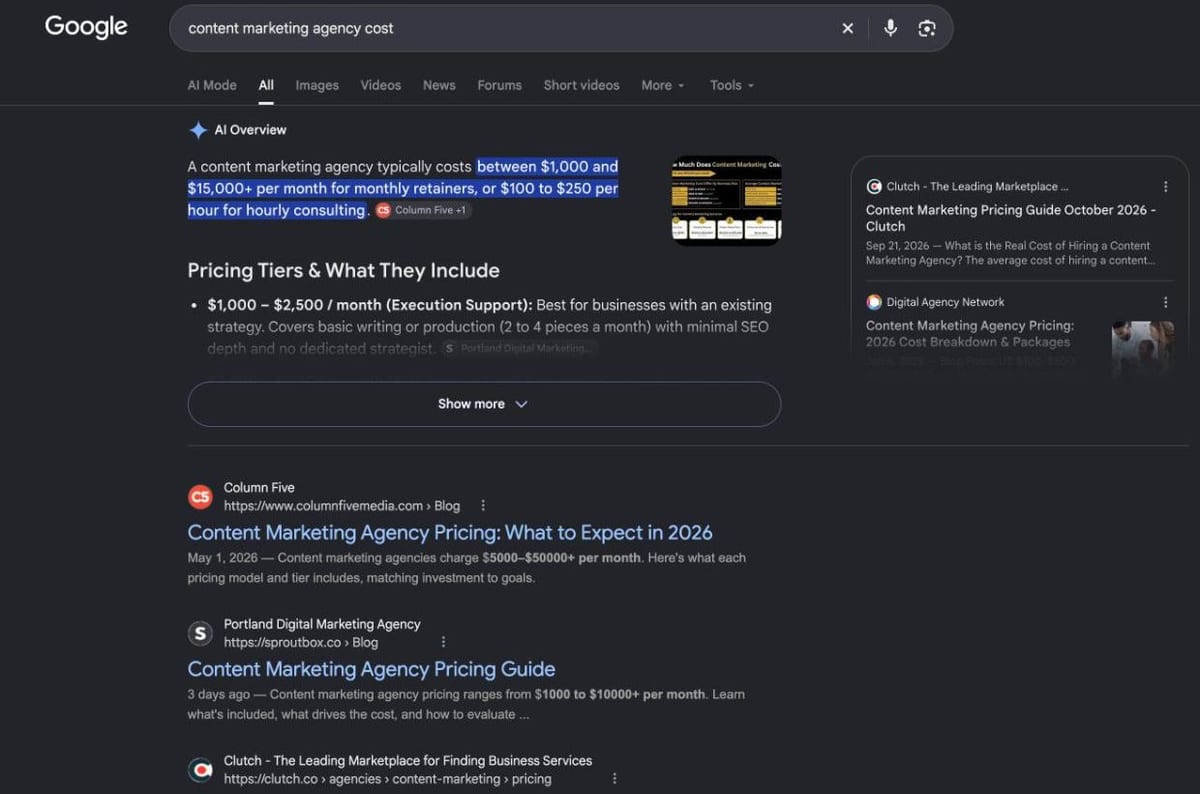Open options menu for Column Five result

click(483, 506)
